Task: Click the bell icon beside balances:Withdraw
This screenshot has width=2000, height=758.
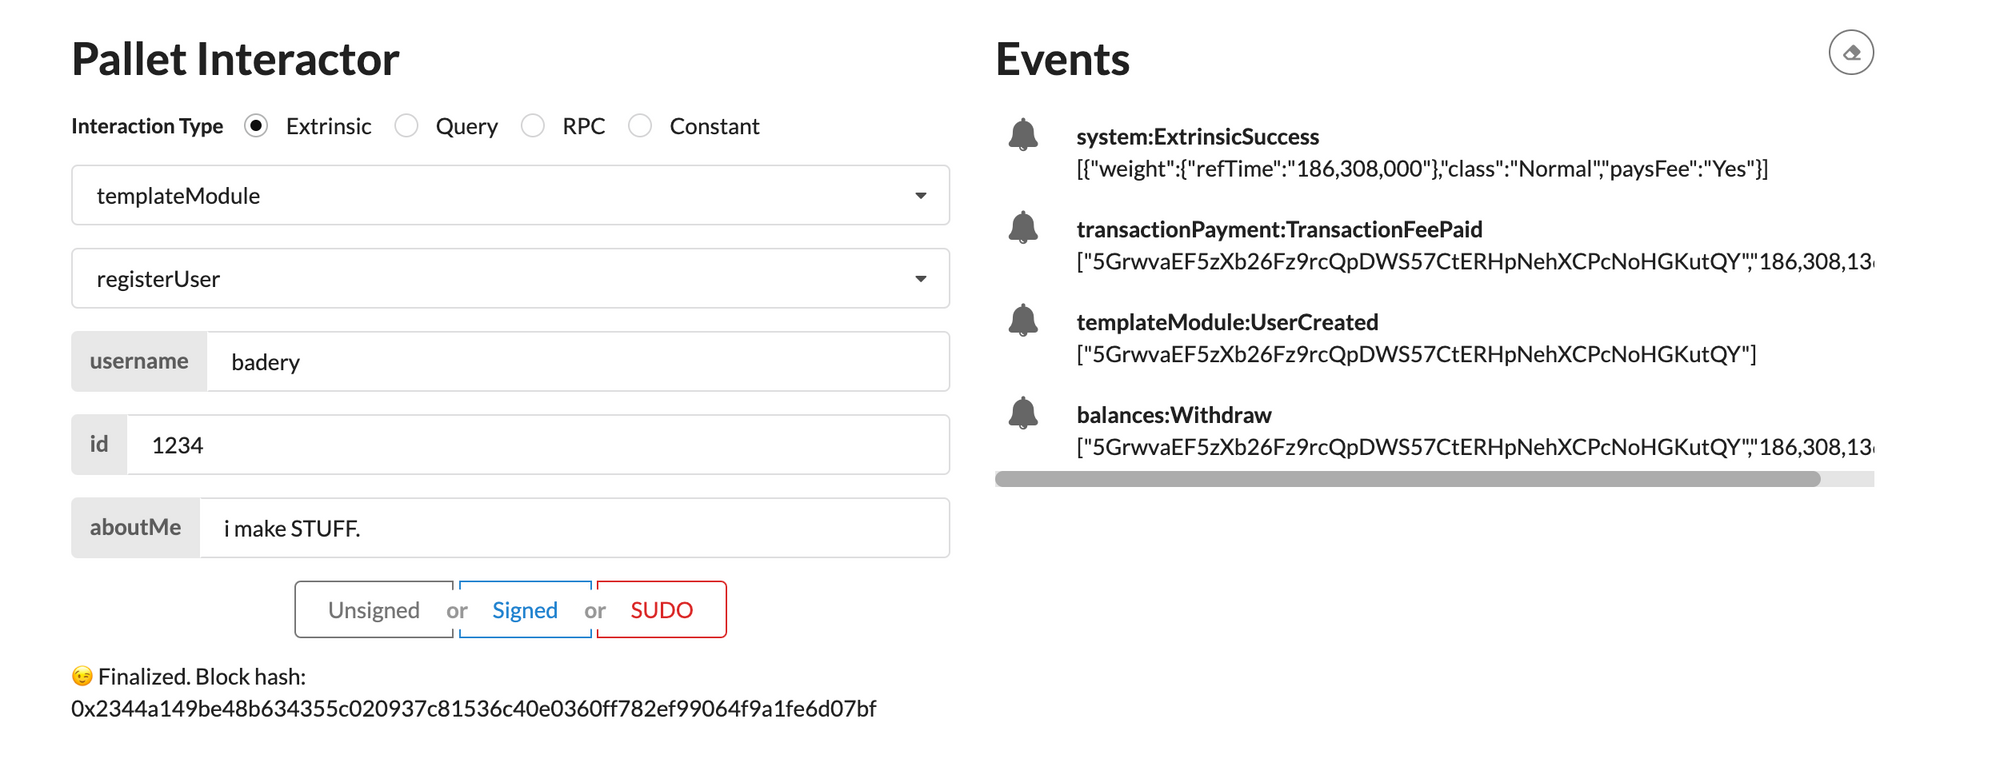Action: (x=1023, y=413)
